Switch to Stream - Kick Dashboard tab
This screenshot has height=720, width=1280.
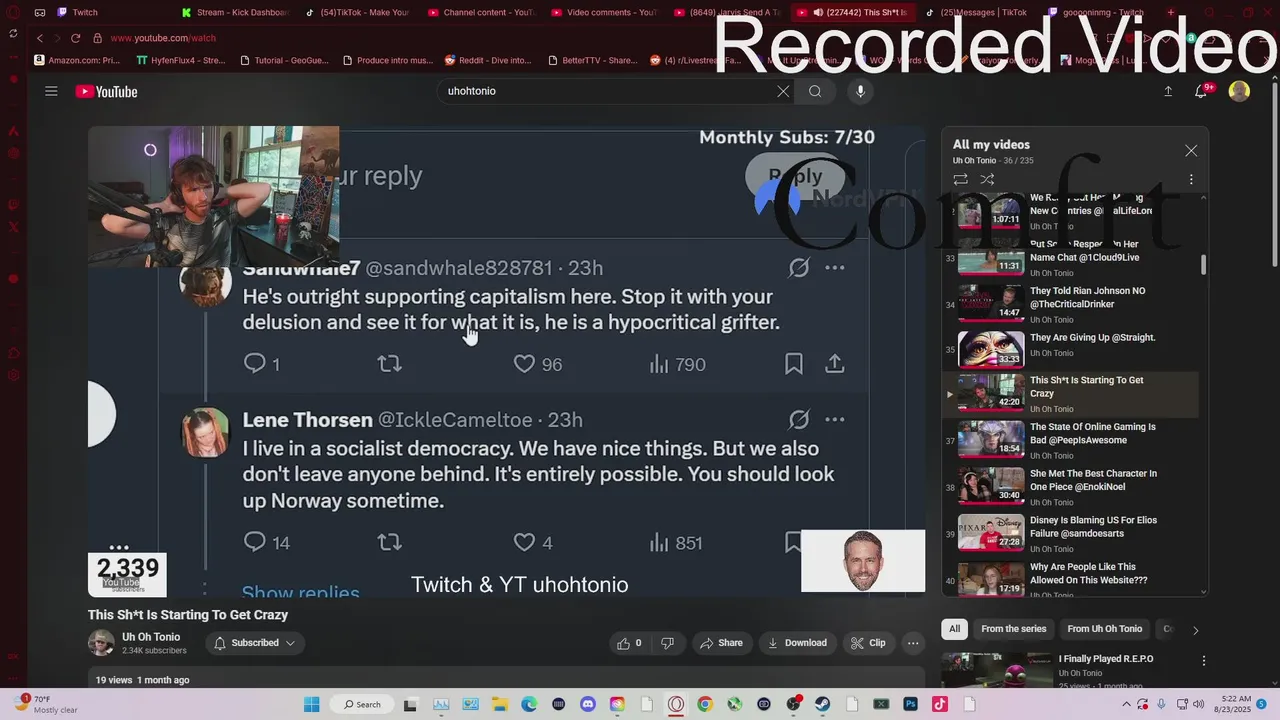pos(236,12)
